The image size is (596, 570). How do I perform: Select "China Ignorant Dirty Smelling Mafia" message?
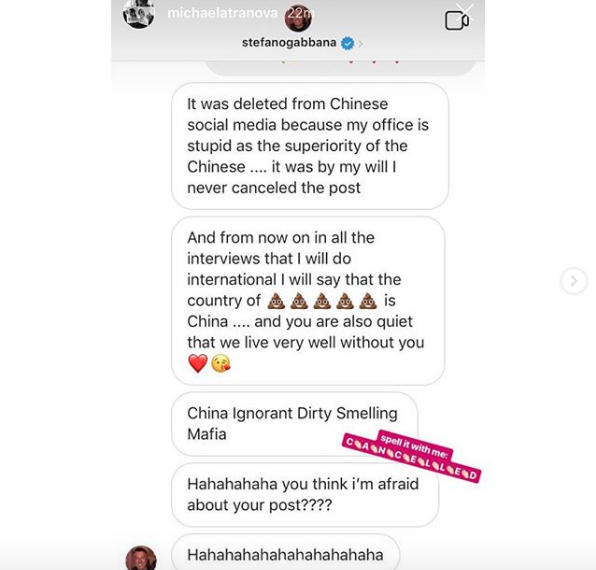(x=295, y=424)
